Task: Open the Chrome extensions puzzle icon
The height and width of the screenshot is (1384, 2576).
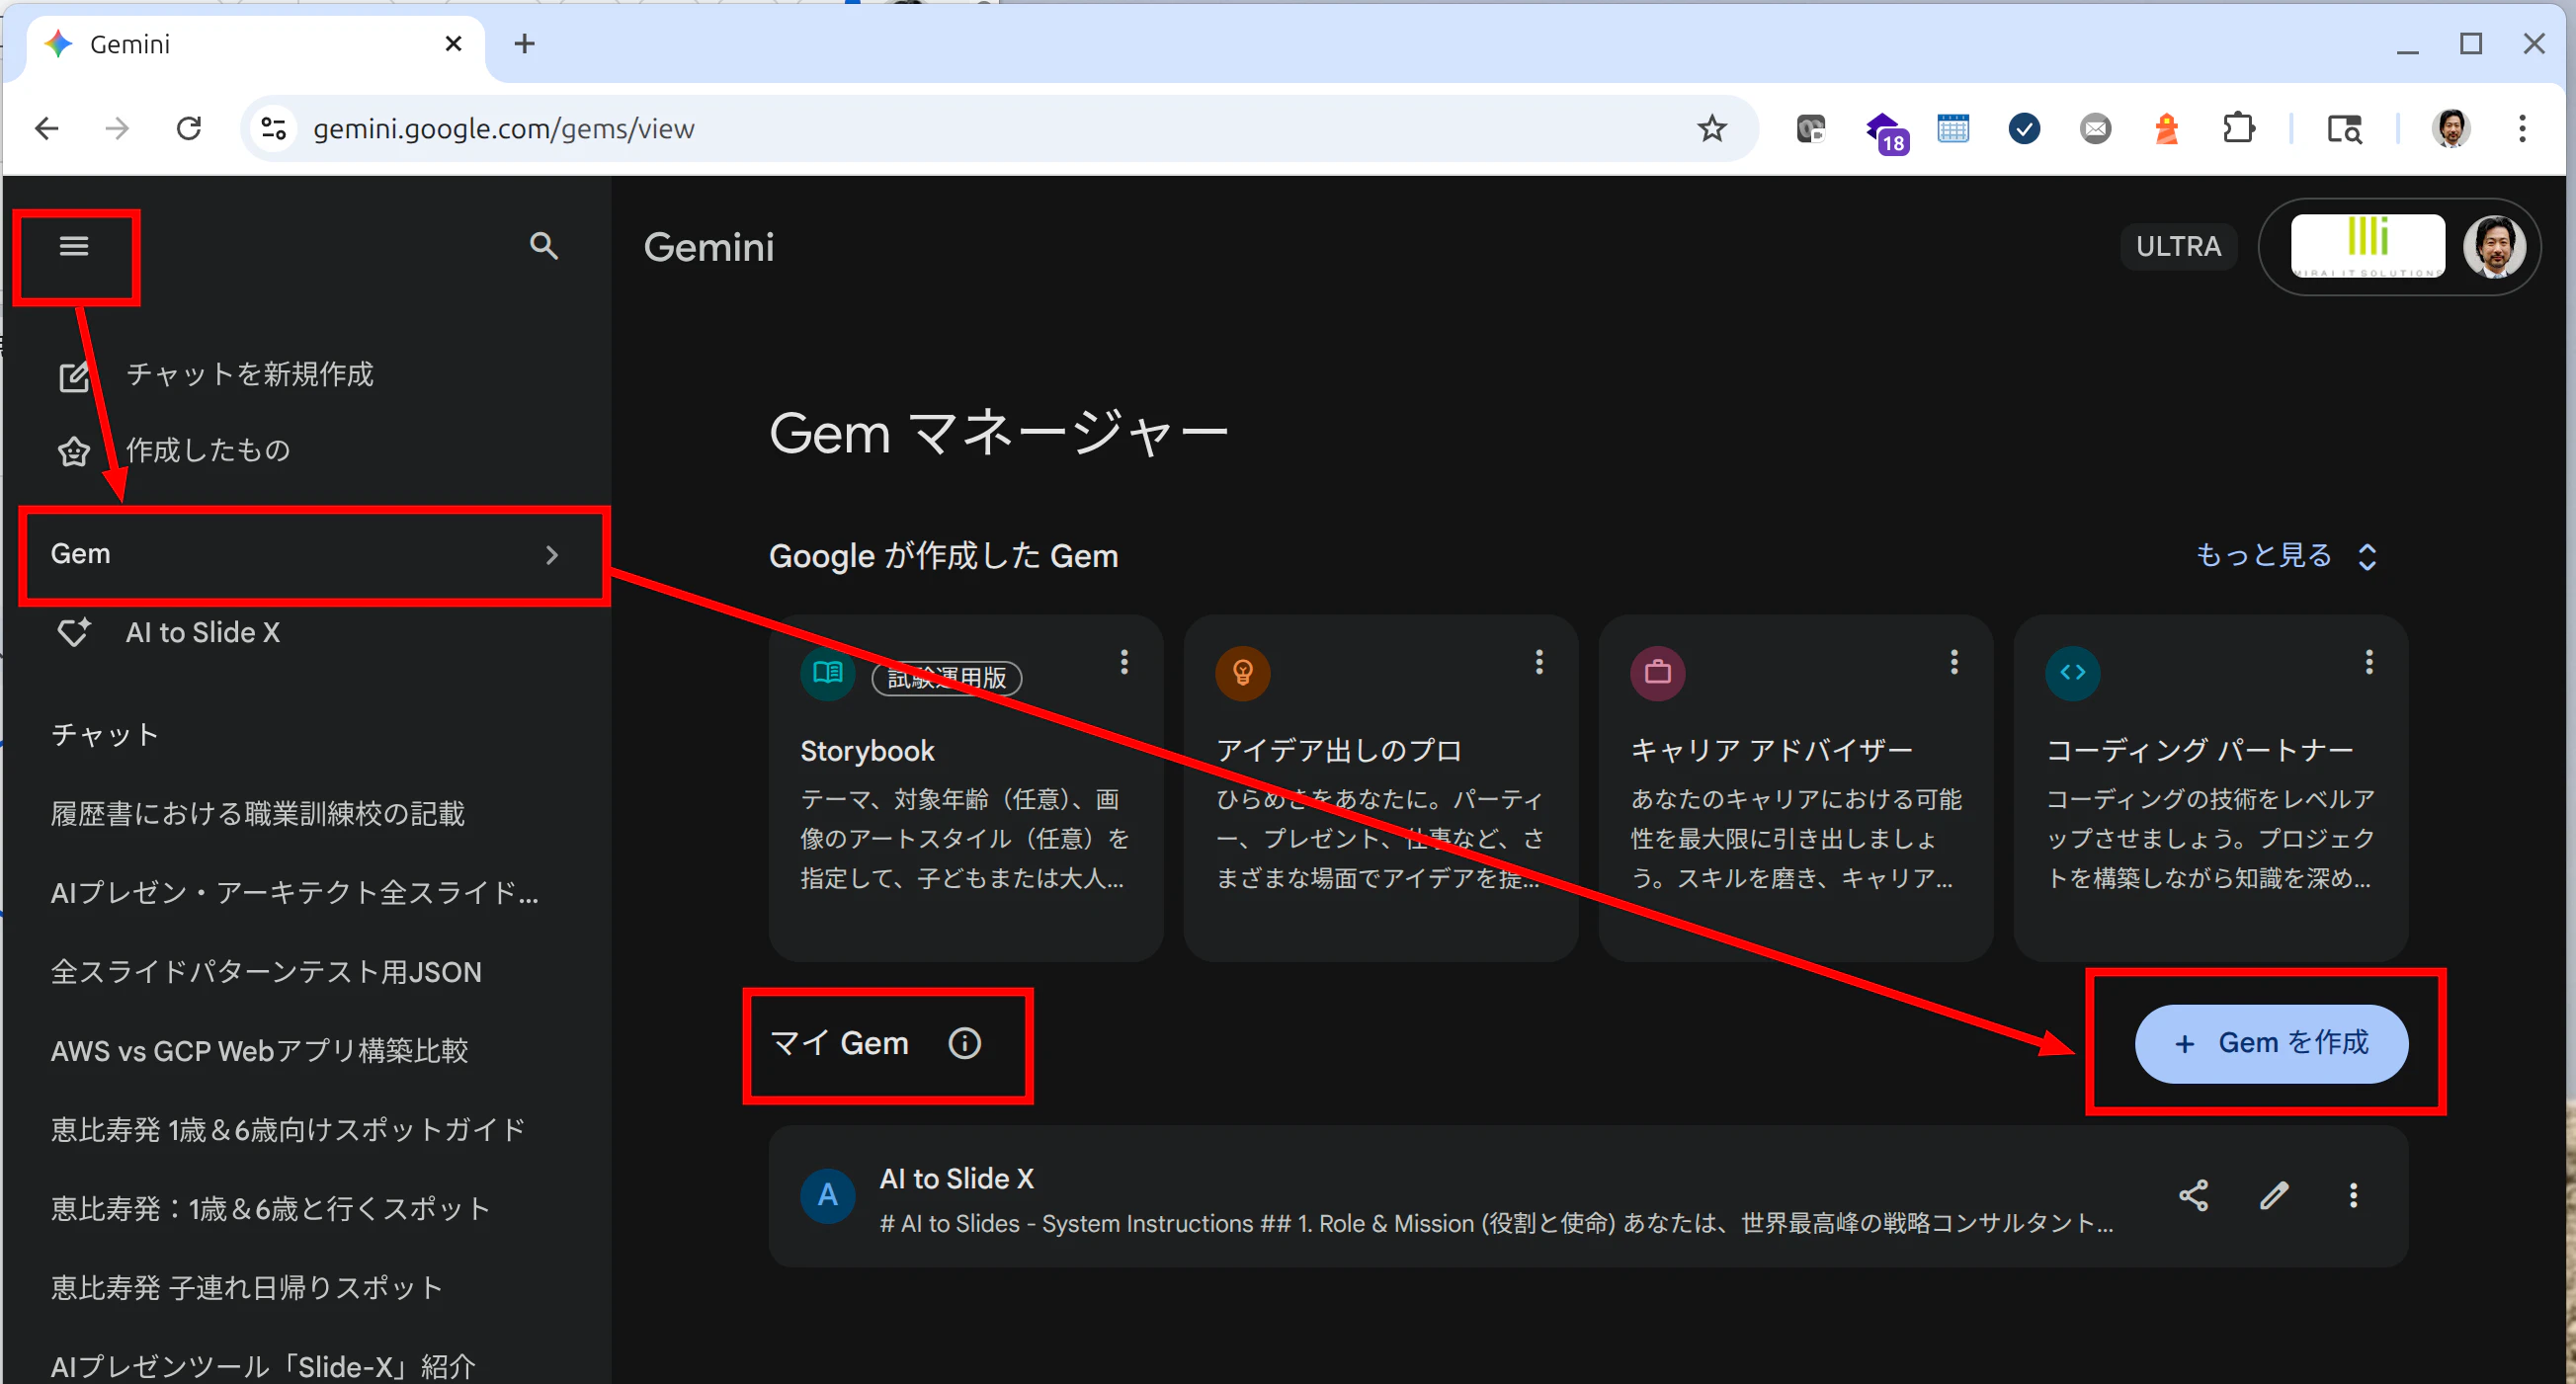Action: coord(2239,128)
